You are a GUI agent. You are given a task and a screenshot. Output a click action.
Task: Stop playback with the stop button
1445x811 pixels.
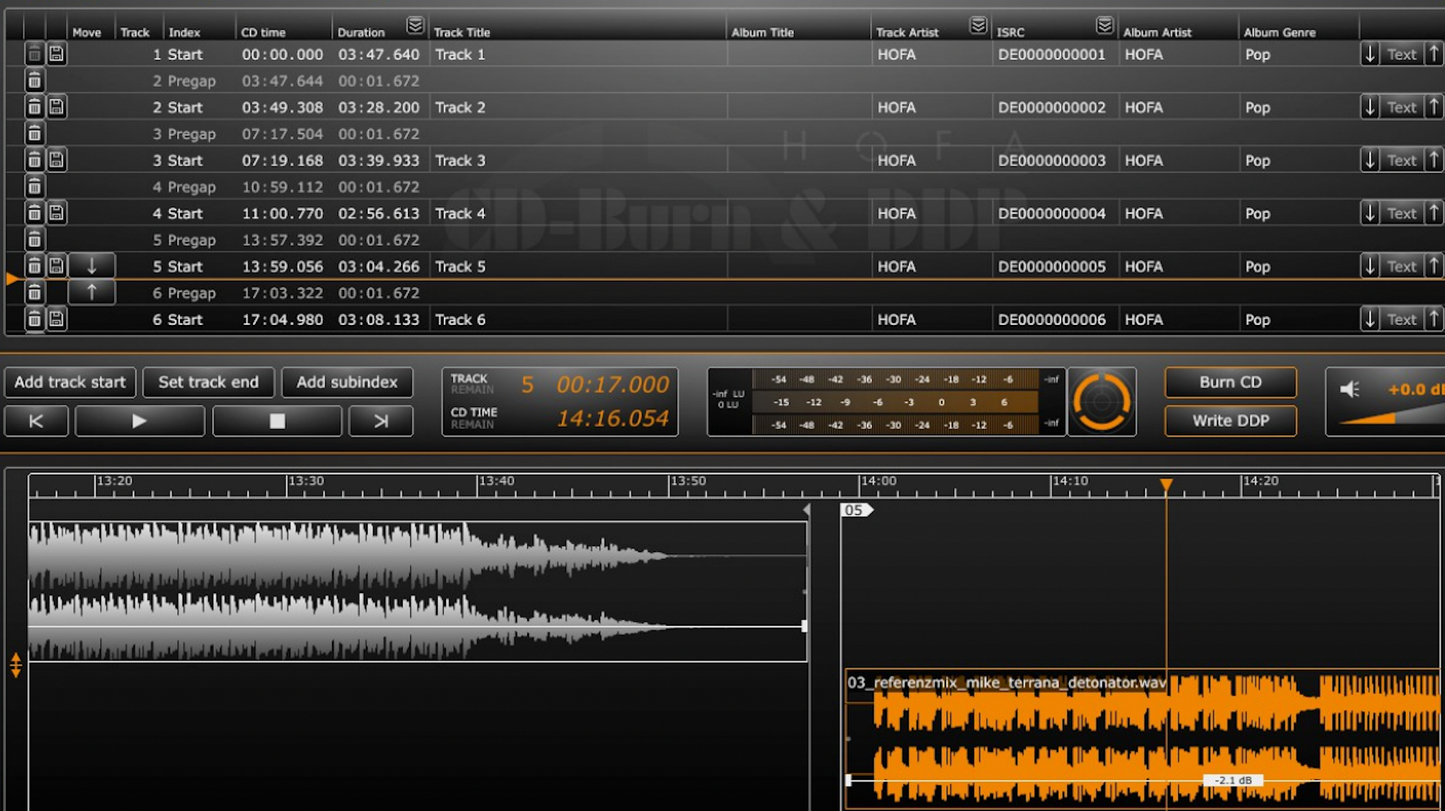[277, 421]
